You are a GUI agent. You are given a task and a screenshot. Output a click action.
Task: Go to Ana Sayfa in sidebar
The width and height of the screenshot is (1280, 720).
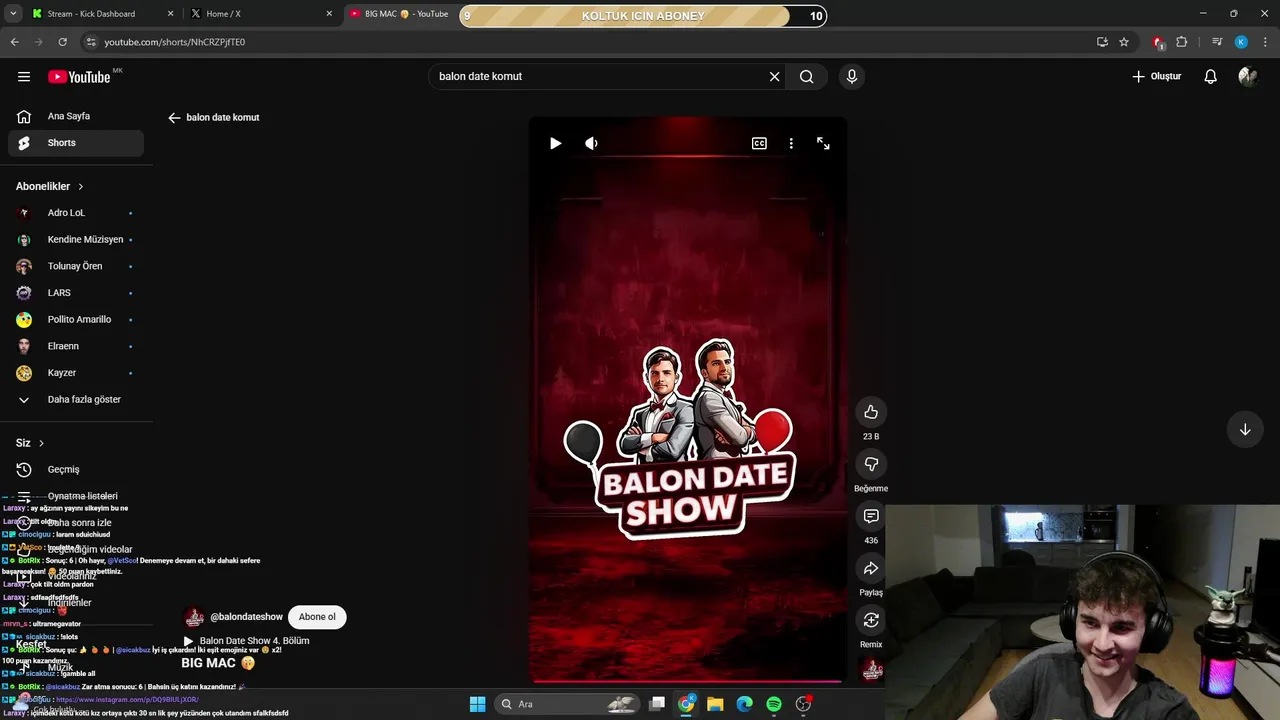[x=76, y=116]
